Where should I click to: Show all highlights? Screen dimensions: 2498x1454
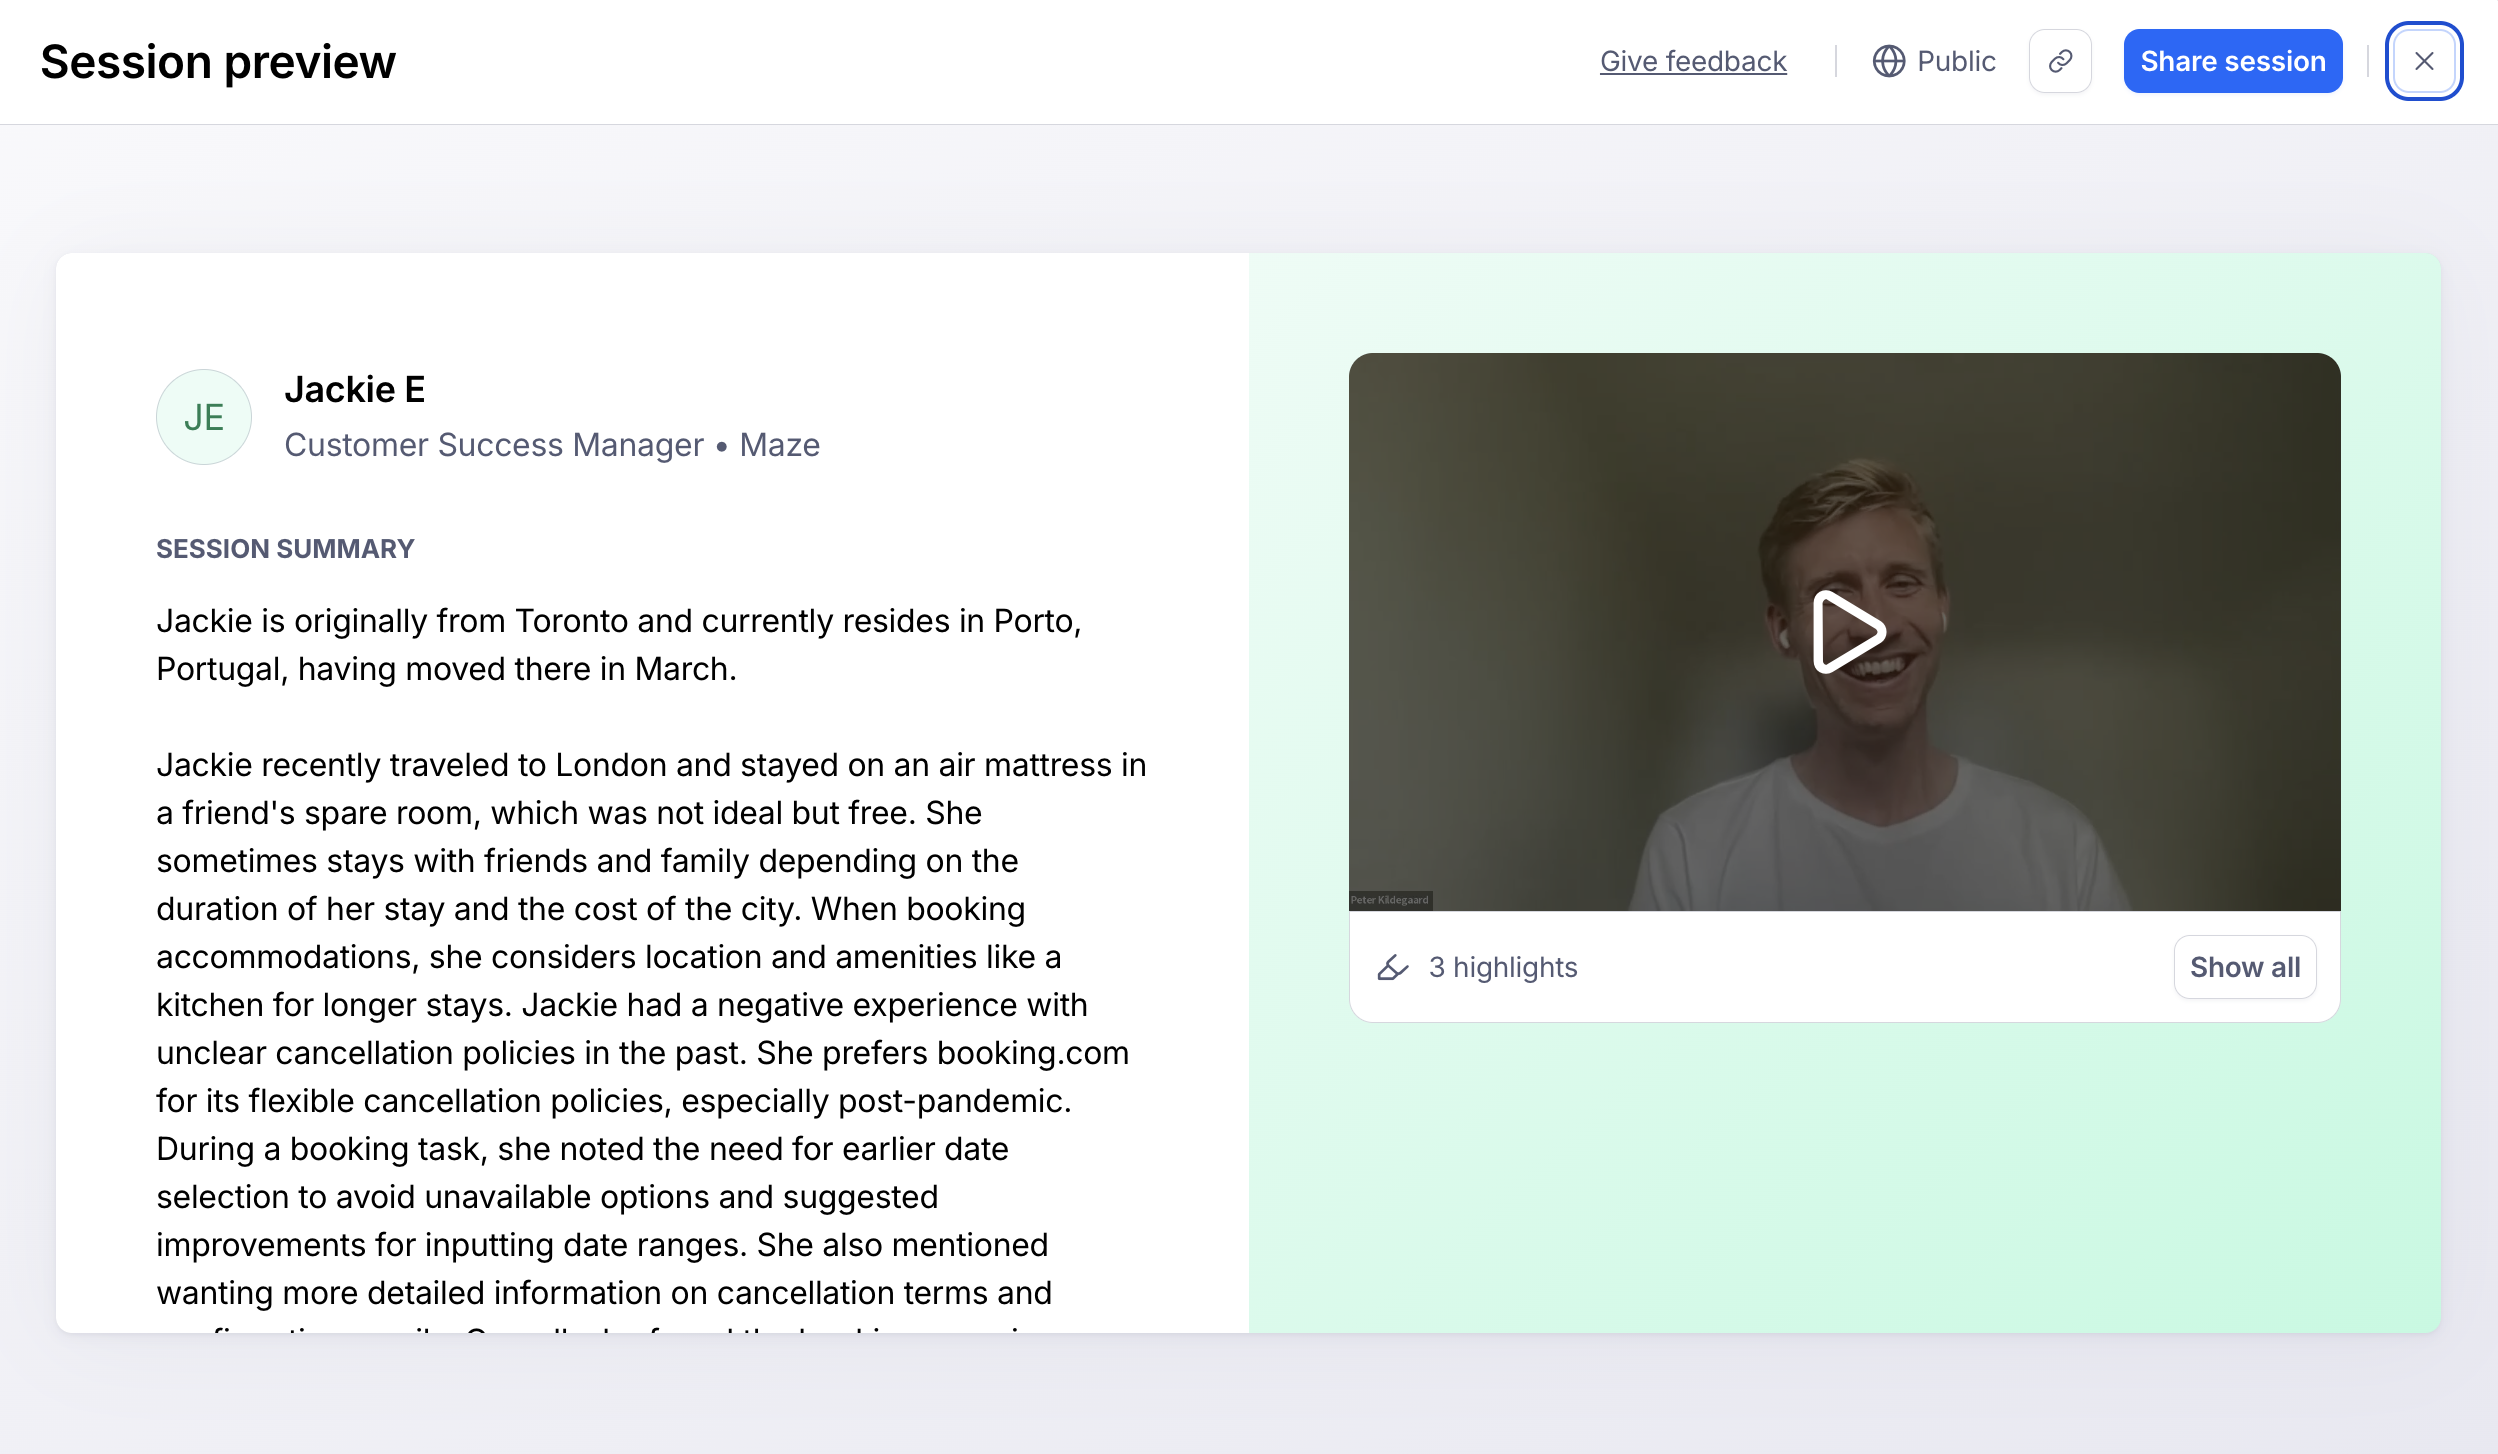(x=2244, y=967)
